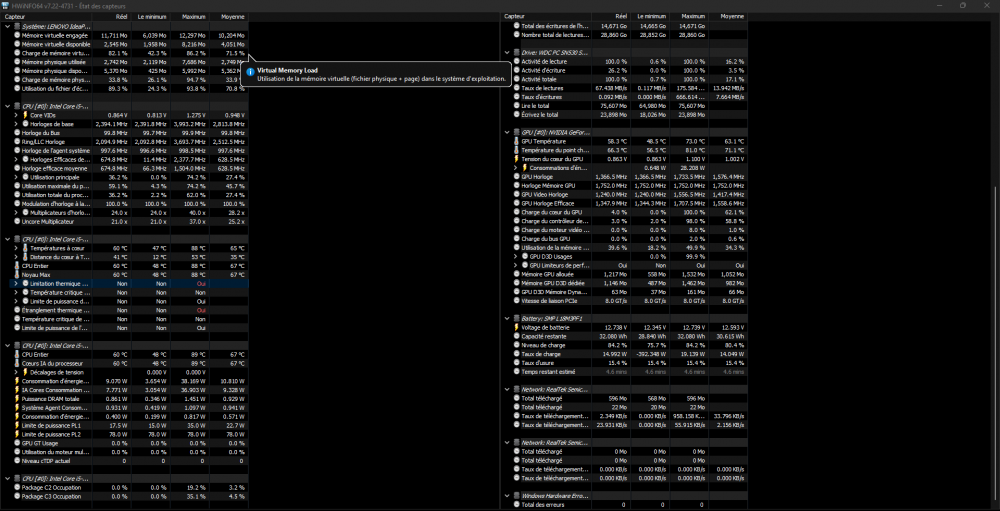Viewport: 1000px width, 511px height.
Task: Click the circle icon beside GPU GT Usage
Action: (17, 443)
